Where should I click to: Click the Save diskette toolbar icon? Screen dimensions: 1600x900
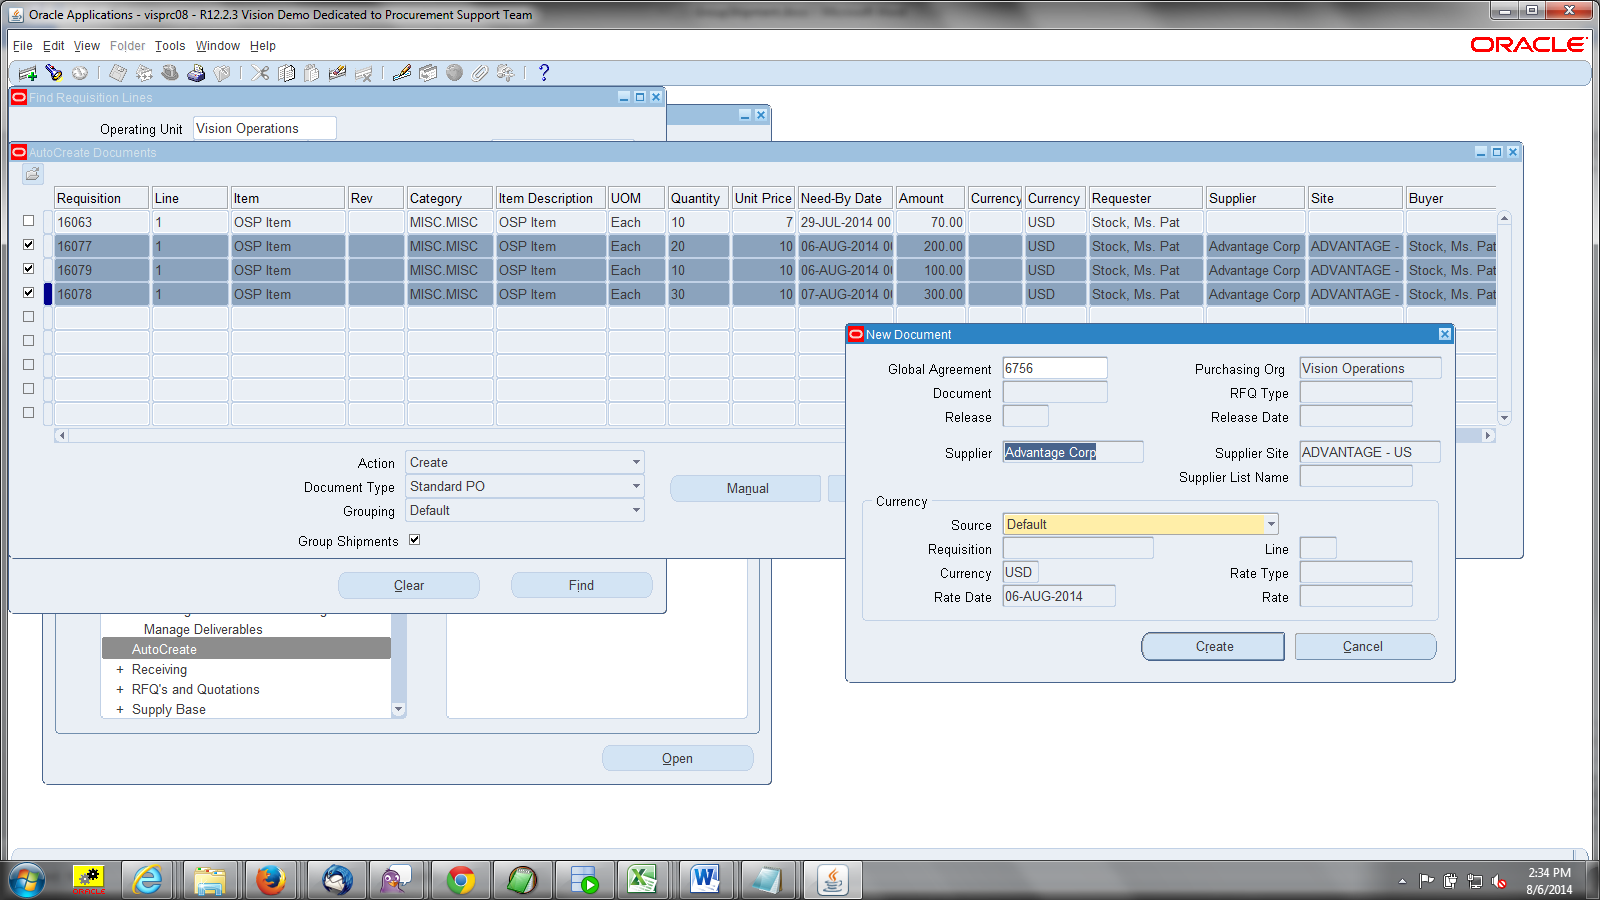118,73
